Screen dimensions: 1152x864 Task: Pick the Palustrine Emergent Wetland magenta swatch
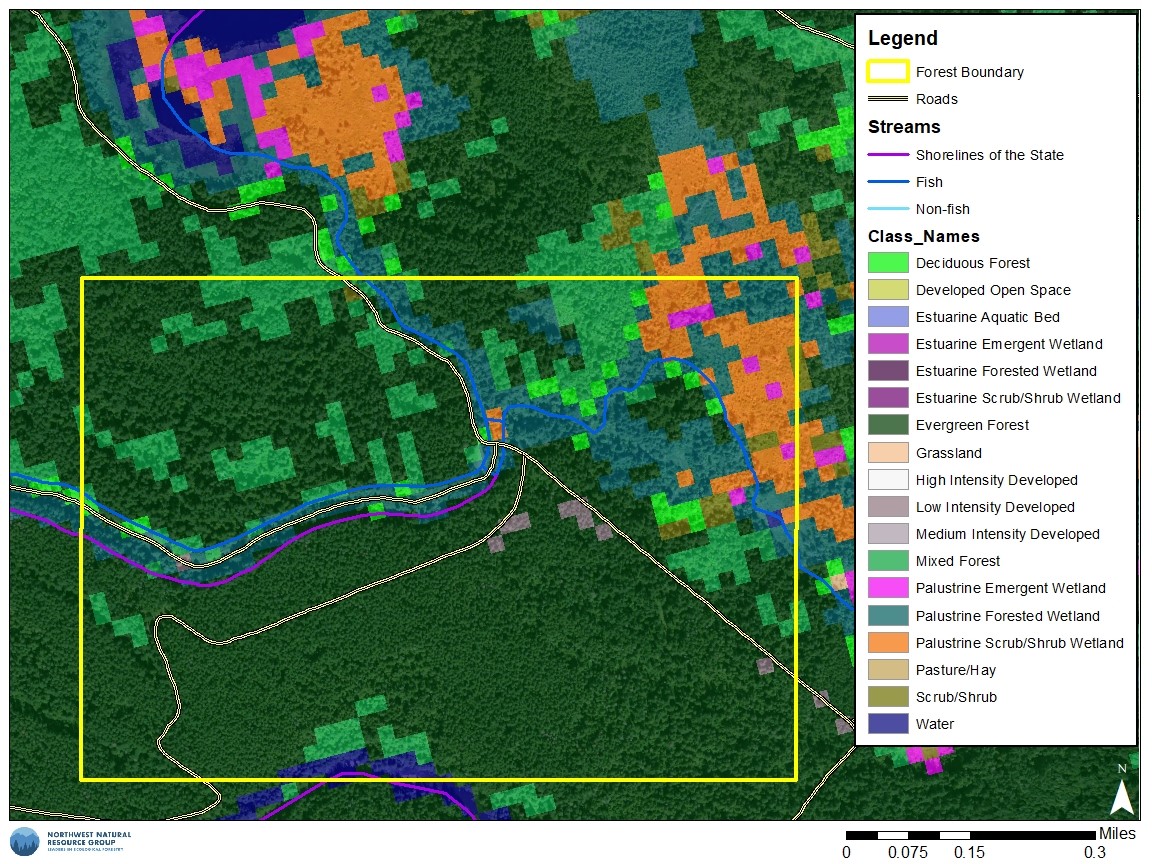tap(887, 588)
